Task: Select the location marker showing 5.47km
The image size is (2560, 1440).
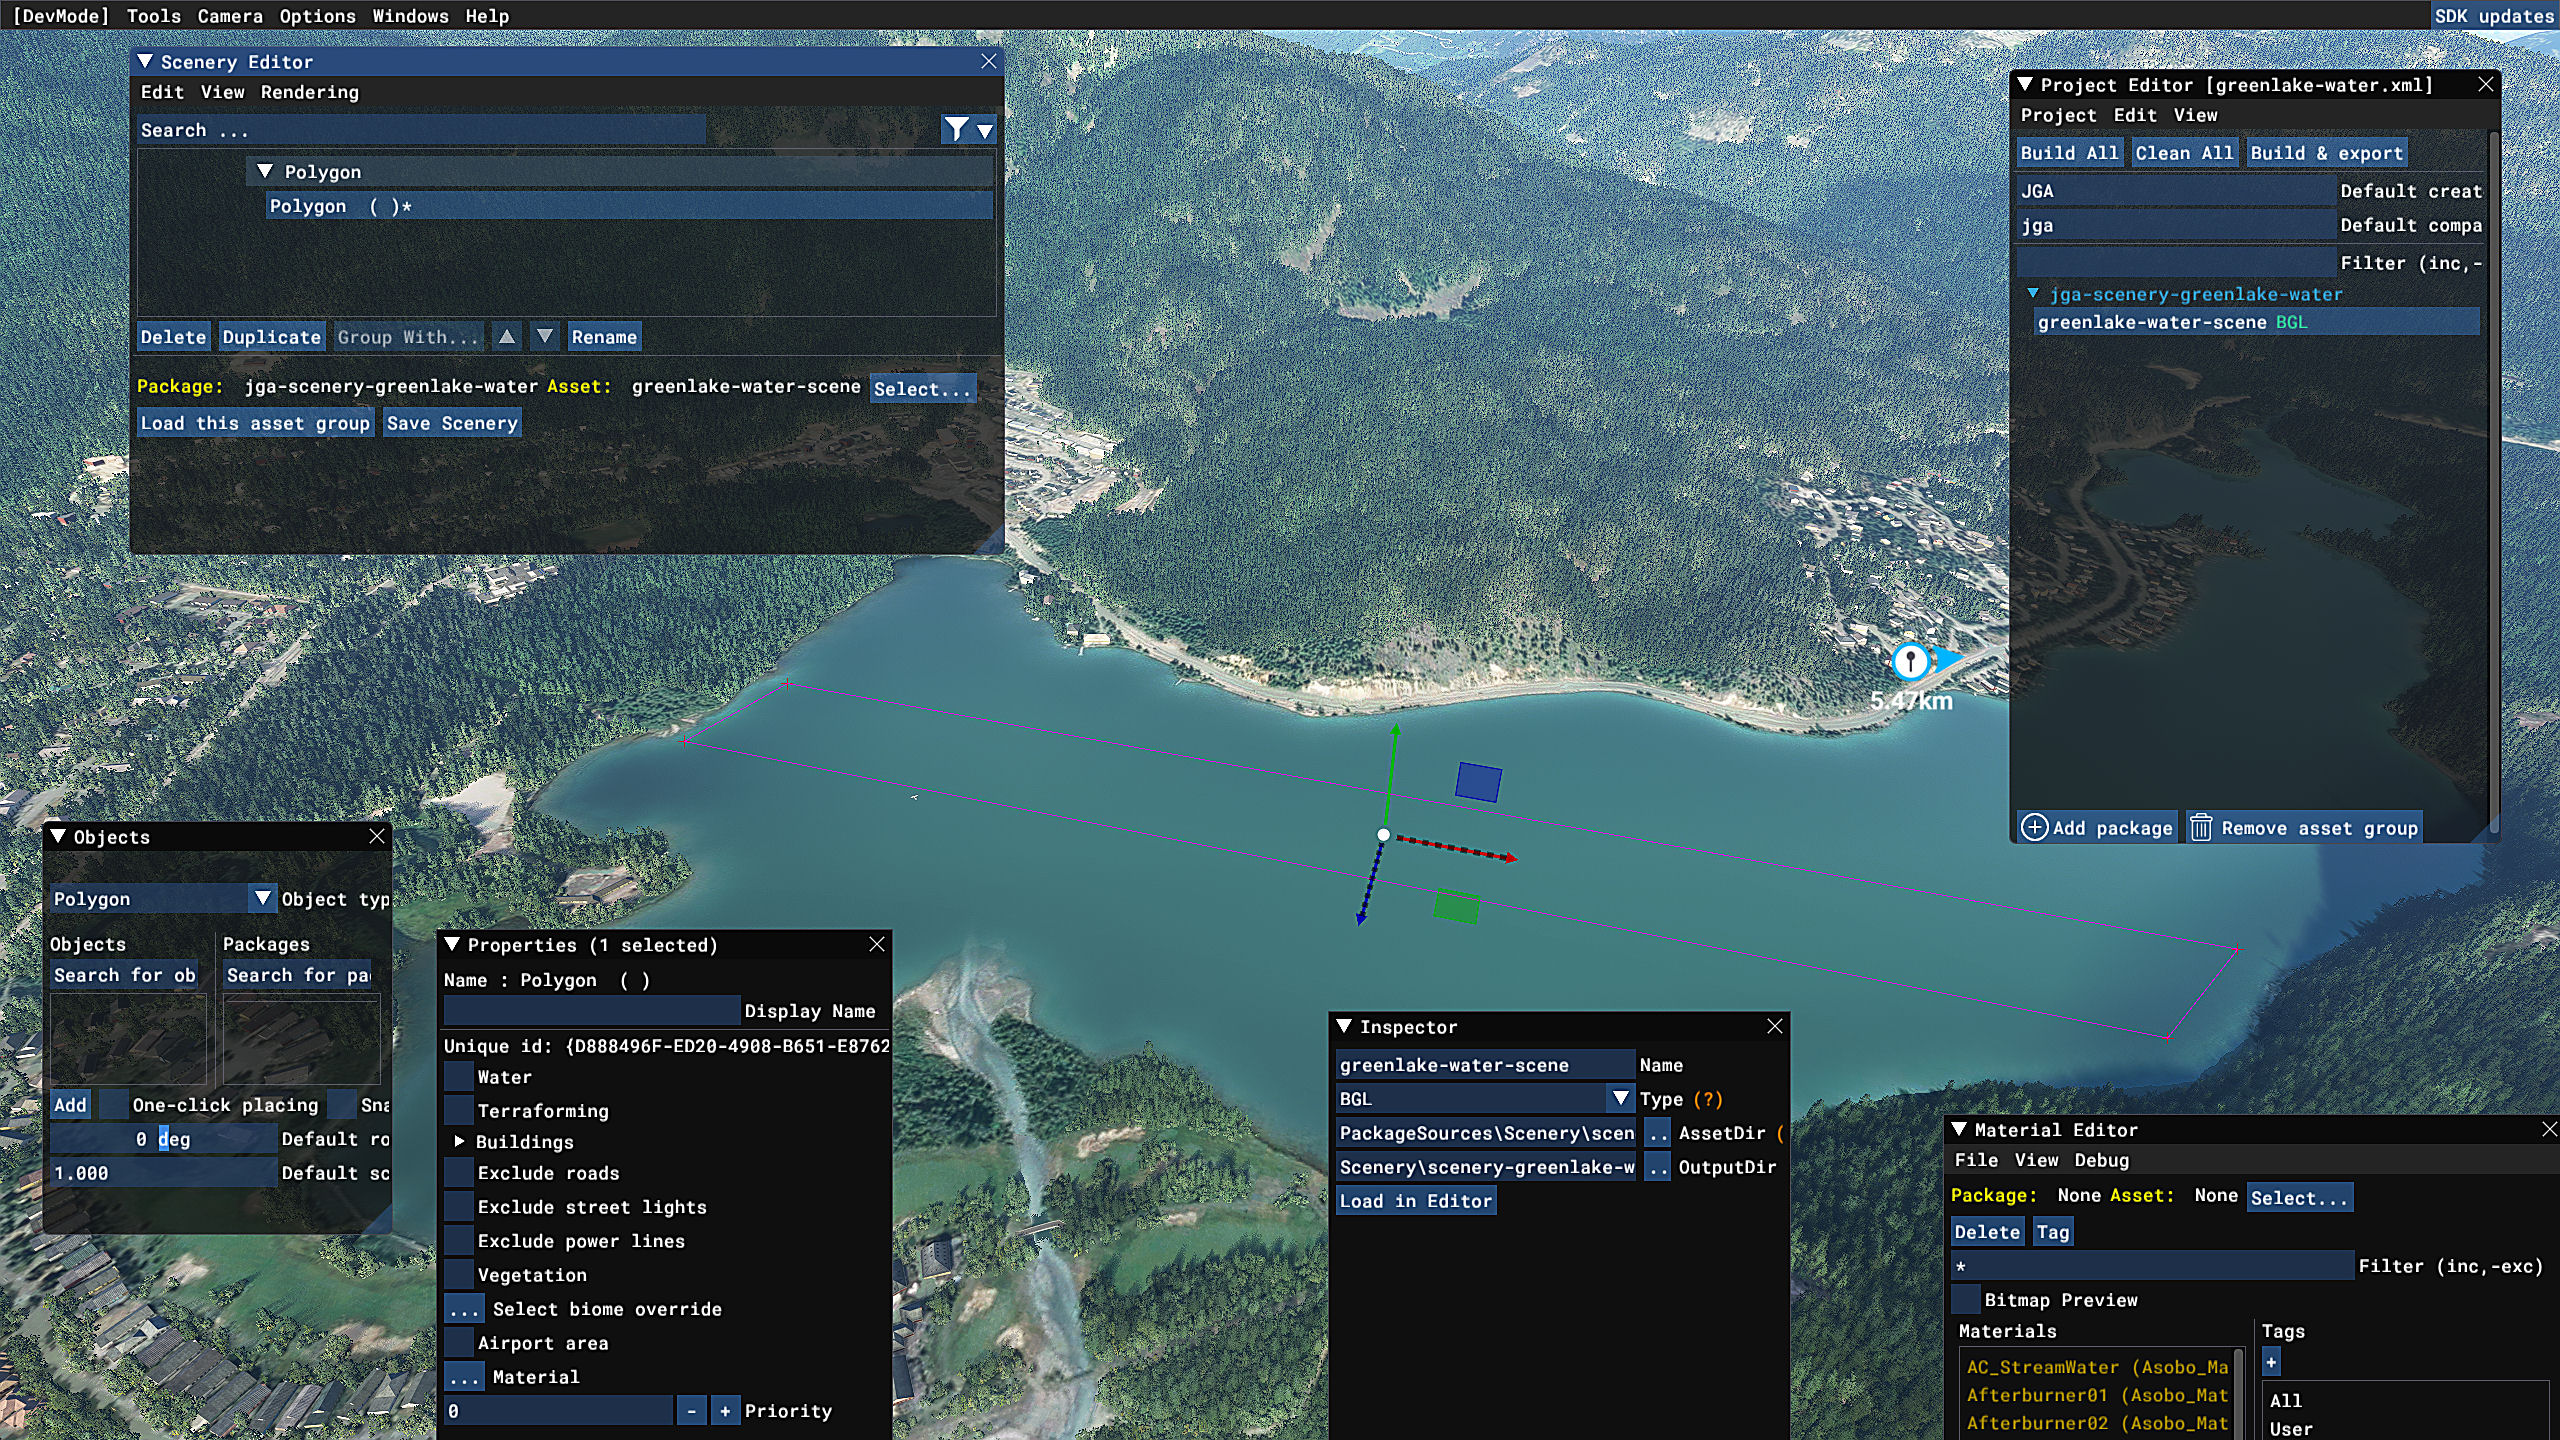Action: pos(1910,661)
